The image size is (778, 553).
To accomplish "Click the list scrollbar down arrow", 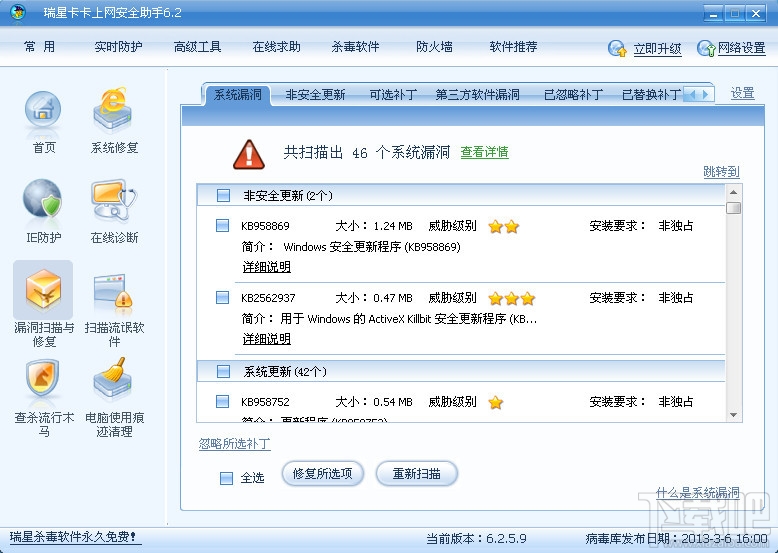I will 733,415.
